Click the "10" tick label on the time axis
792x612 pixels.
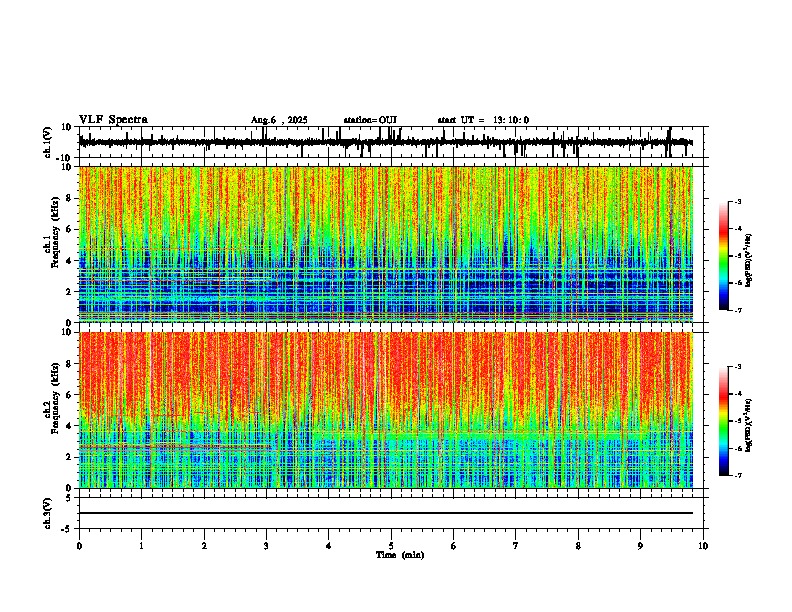click(703, 546)
